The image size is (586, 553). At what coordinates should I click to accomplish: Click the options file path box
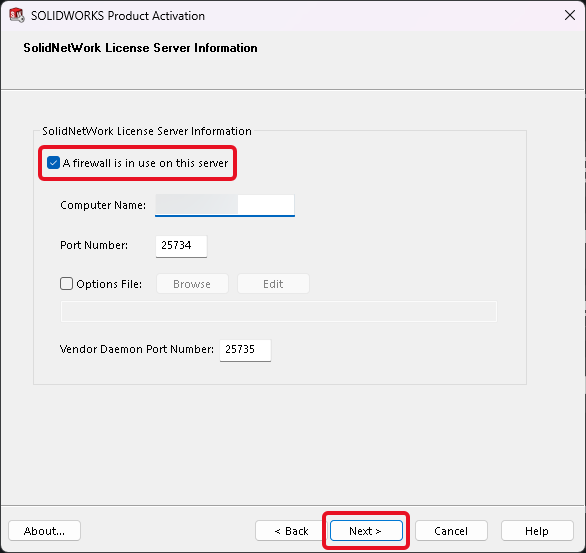click(x=279, y=311)
